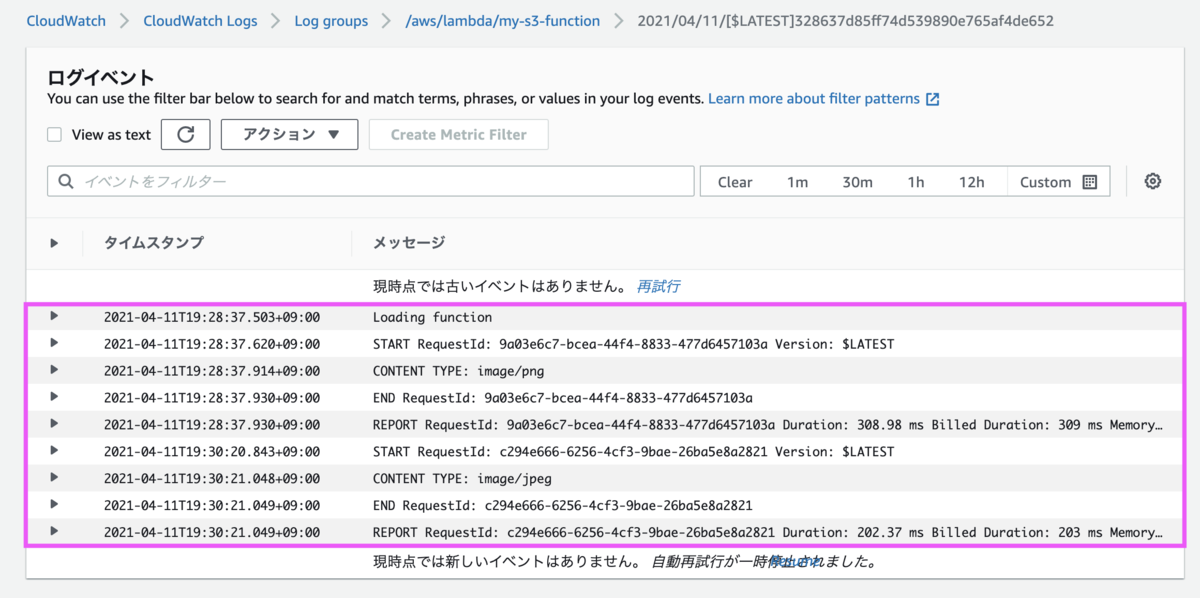Select timestamp 2021-04-11T19:28:37.914+09:00
This screenshot has height=598, width=1200.
pos(212,371)
